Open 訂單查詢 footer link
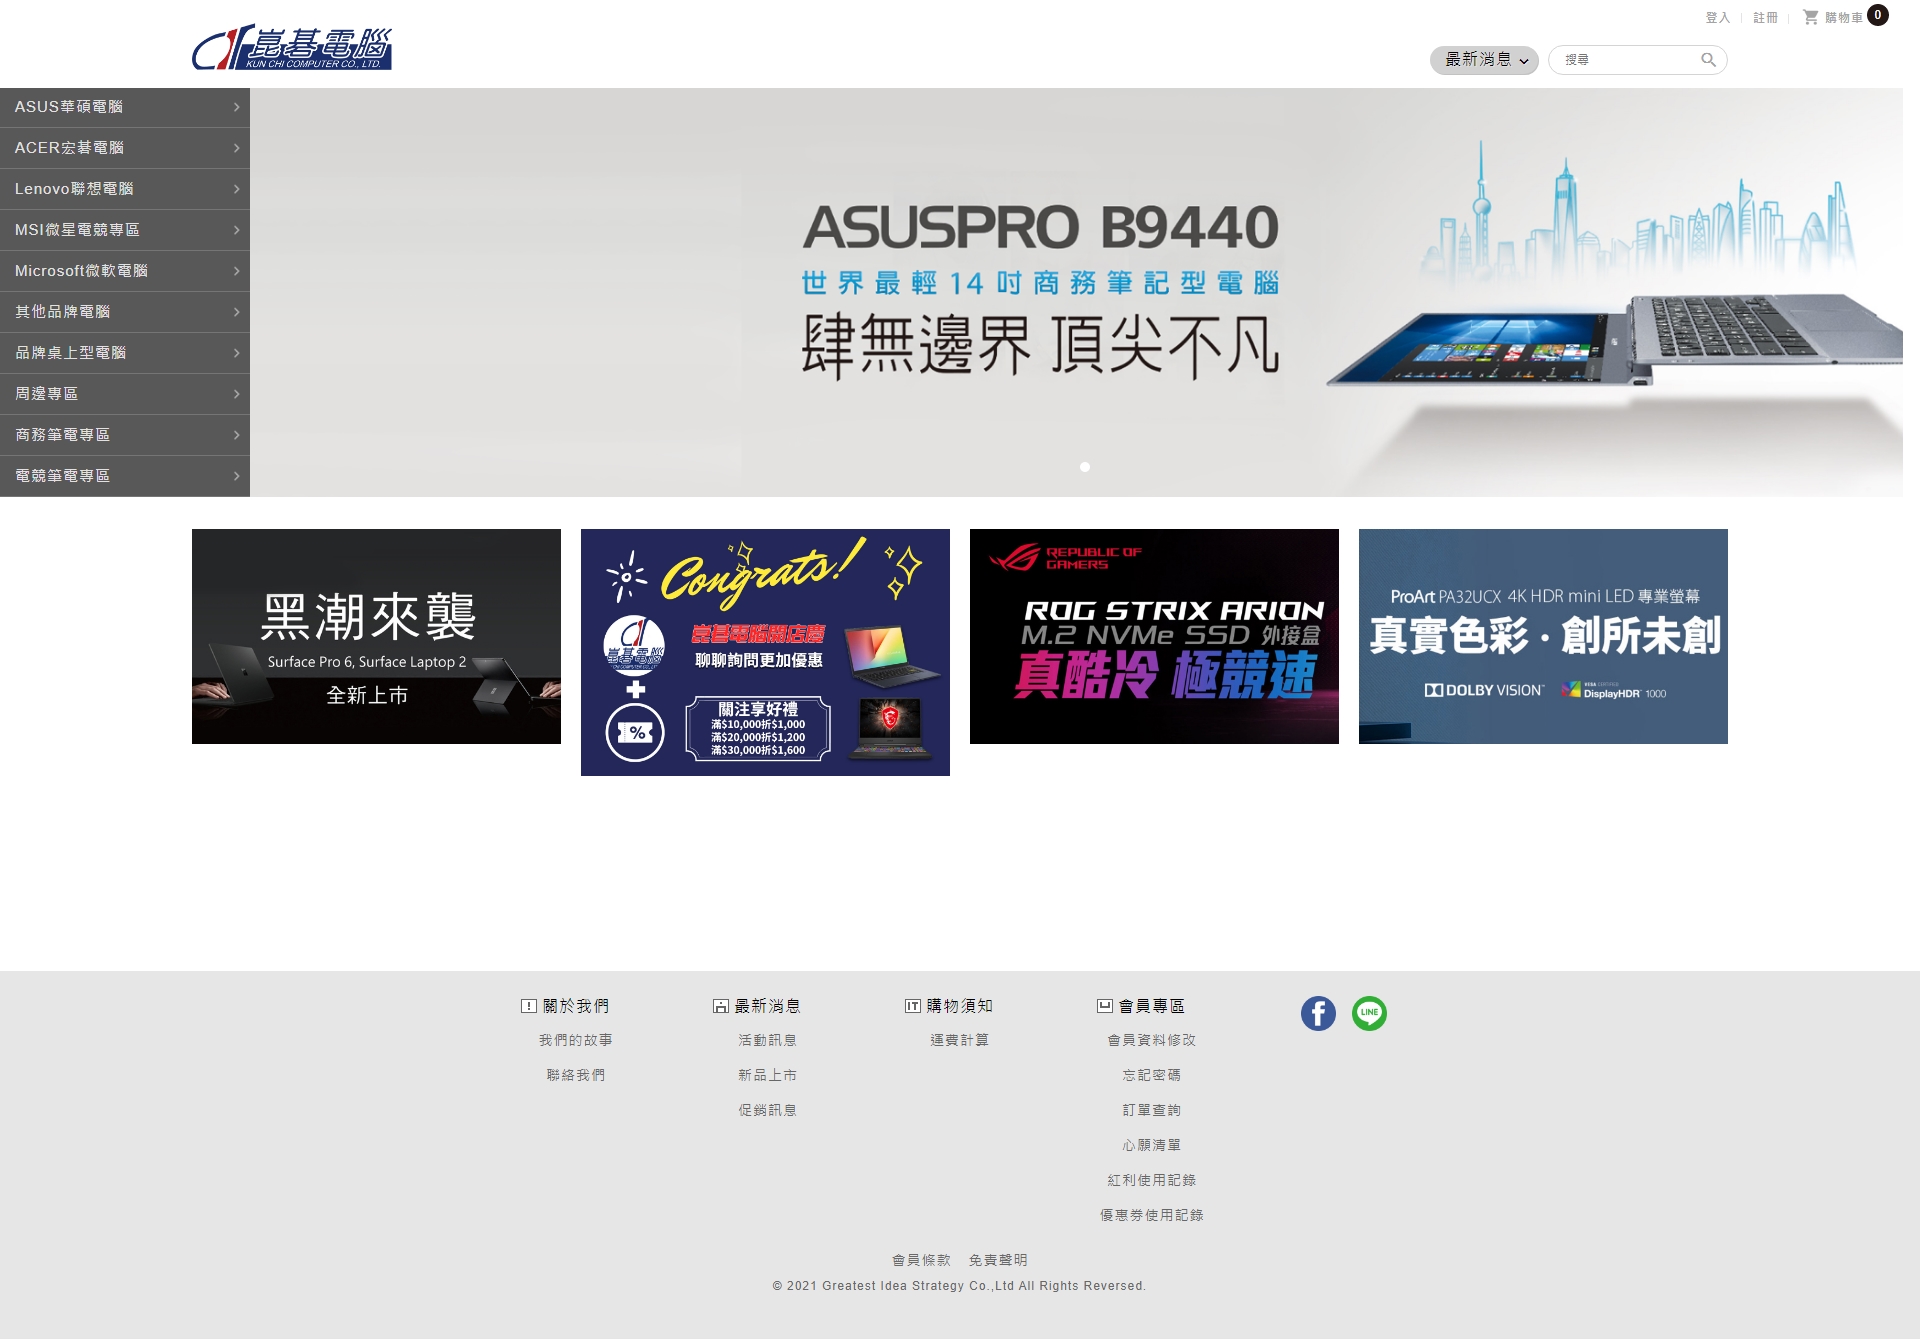Screen dimensions: 1920x1339 tap(1152, 1110)
